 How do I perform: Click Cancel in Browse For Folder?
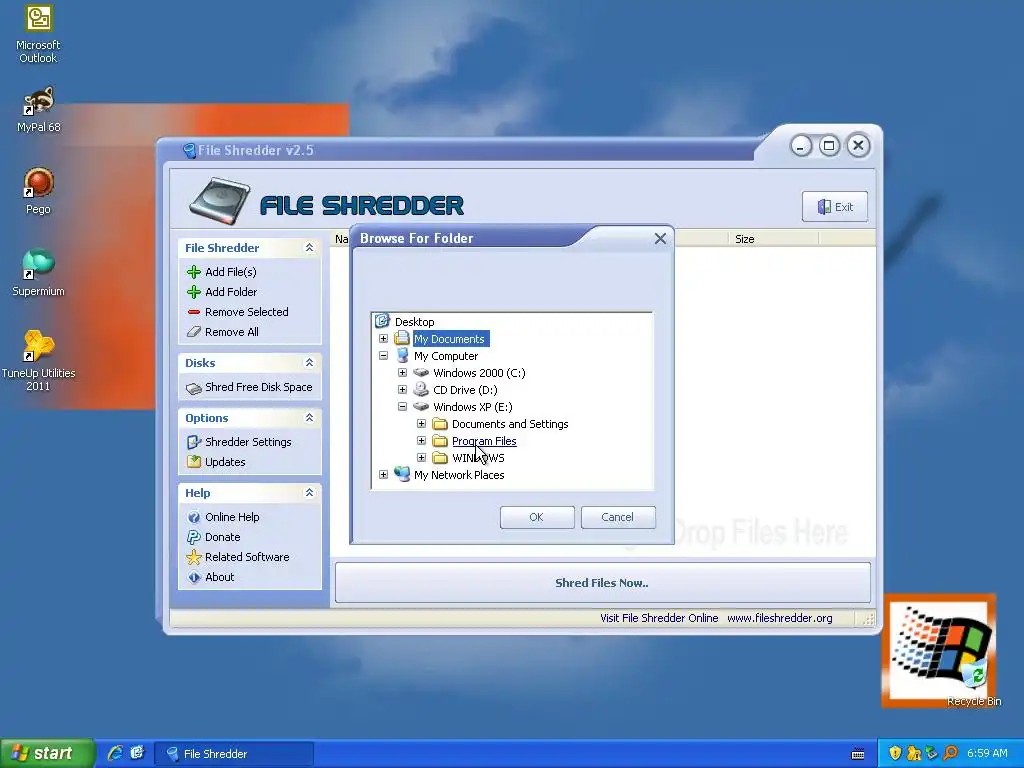(618, 517)
